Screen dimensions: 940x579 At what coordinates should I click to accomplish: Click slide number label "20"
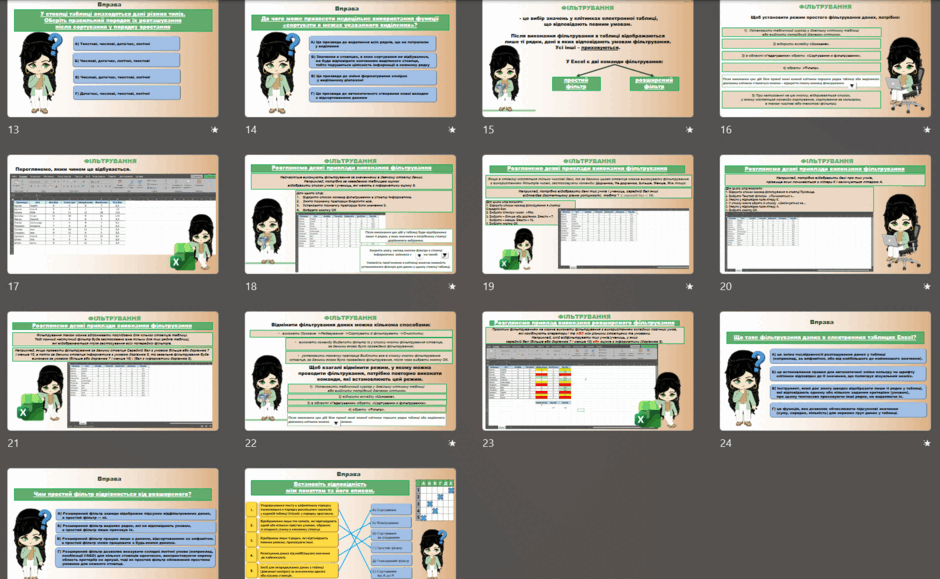pos(726,287)
